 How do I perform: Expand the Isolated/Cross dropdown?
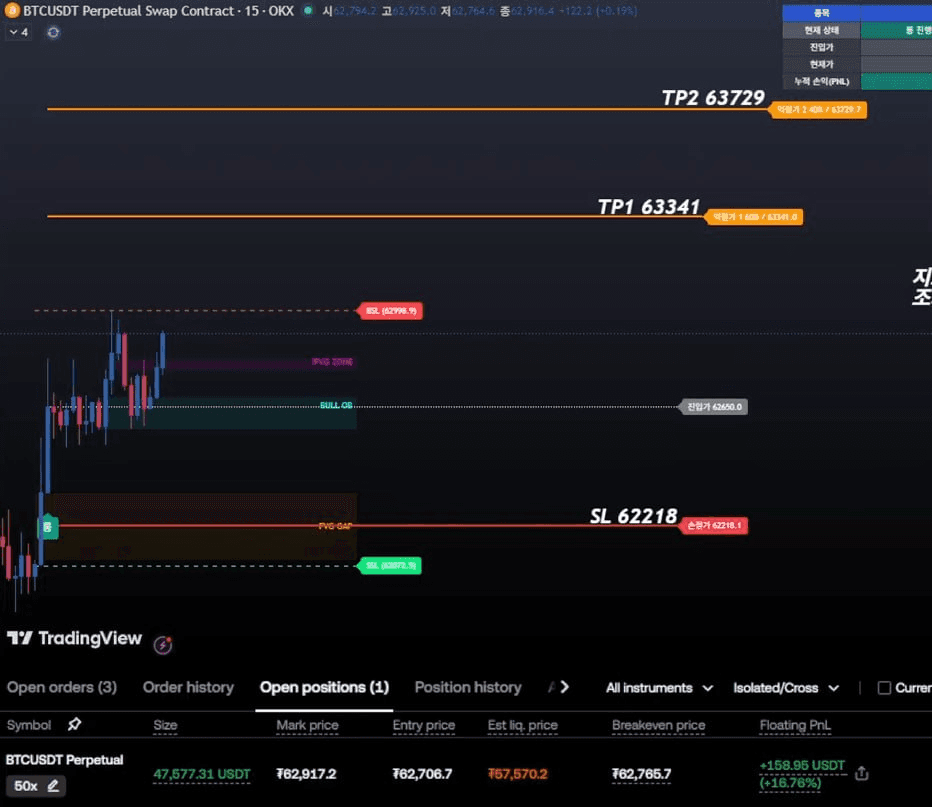(786, 688)
